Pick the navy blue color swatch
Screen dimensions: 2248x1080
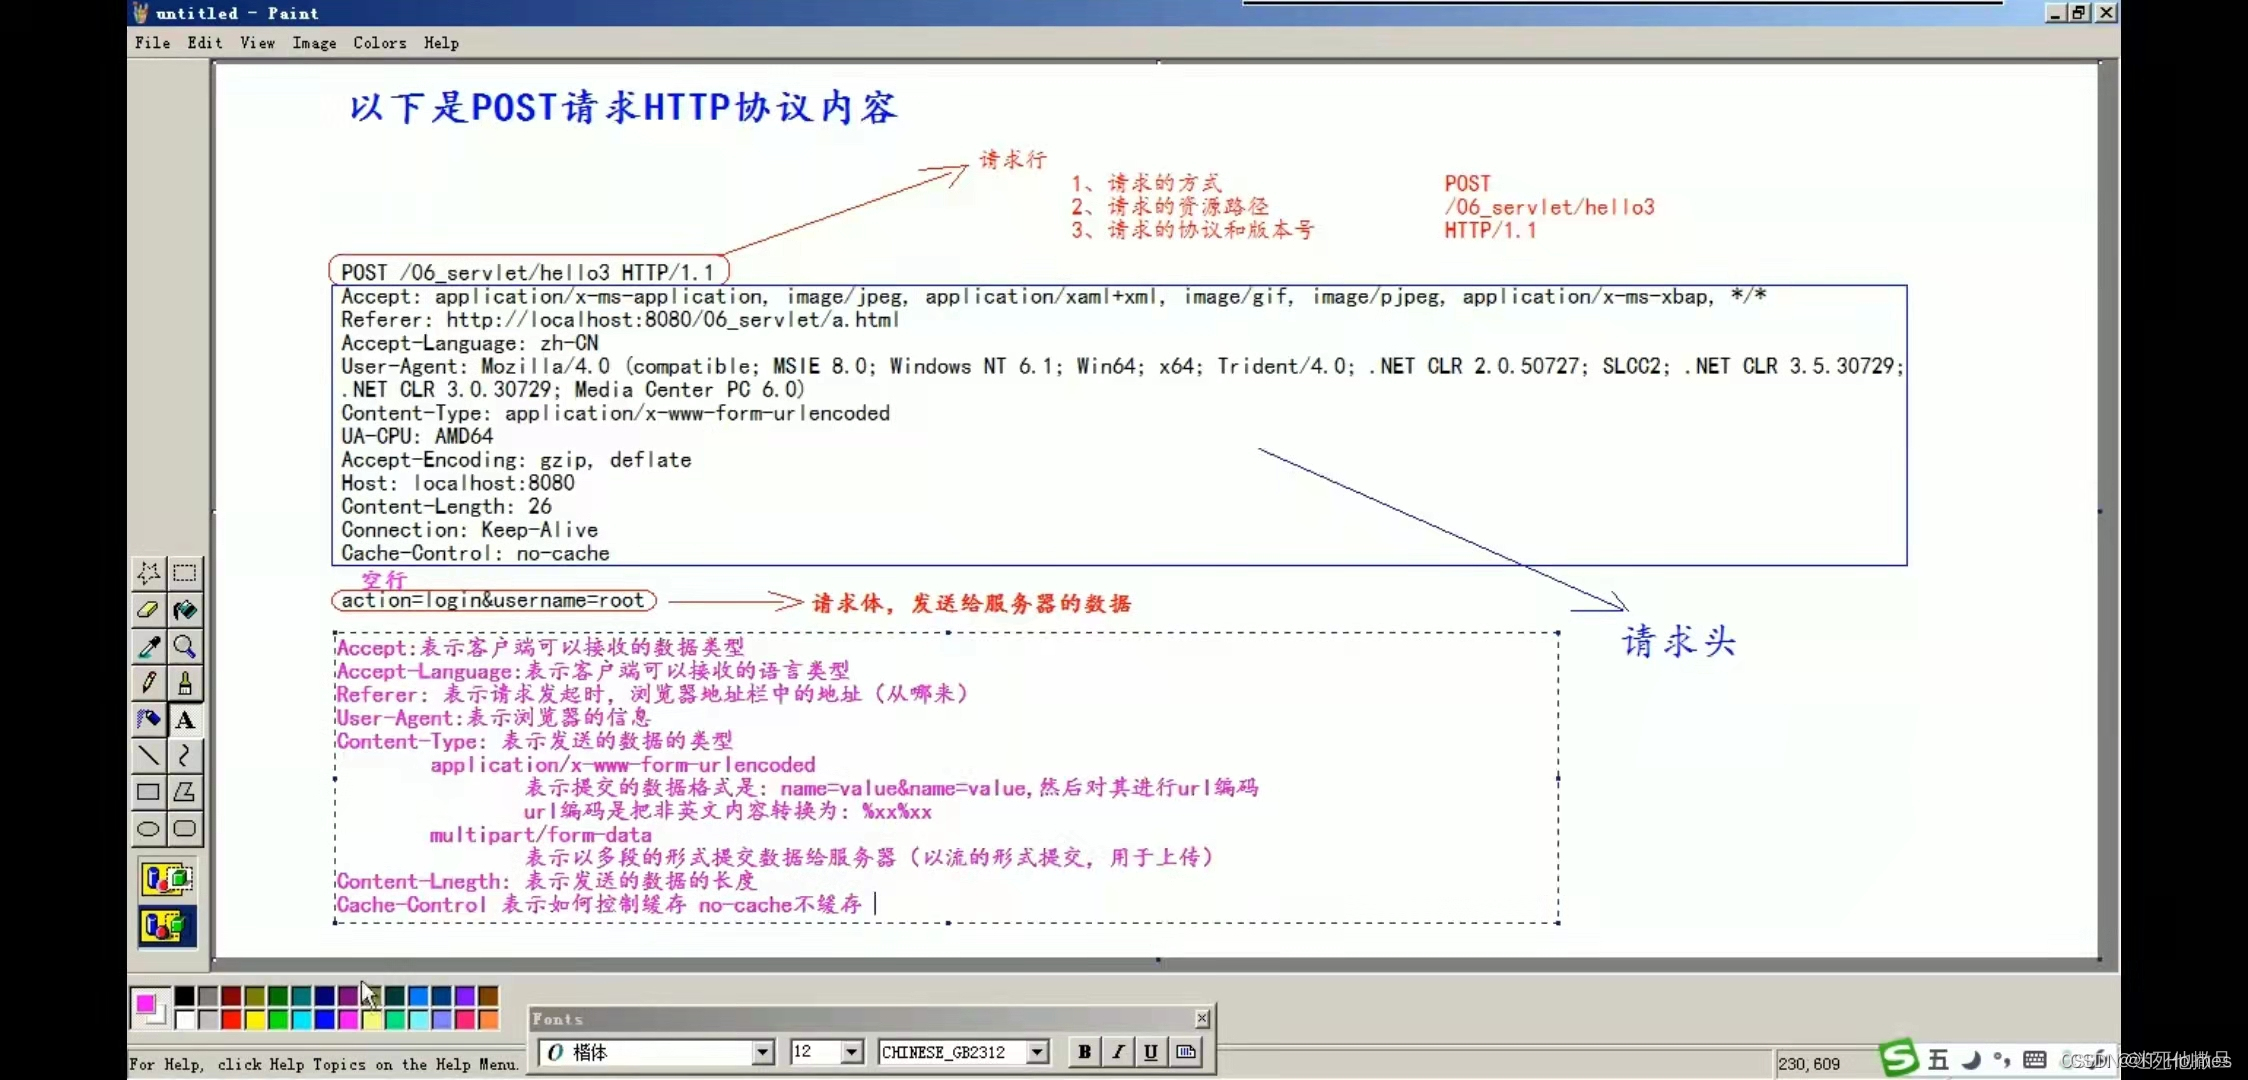(324, 996)
